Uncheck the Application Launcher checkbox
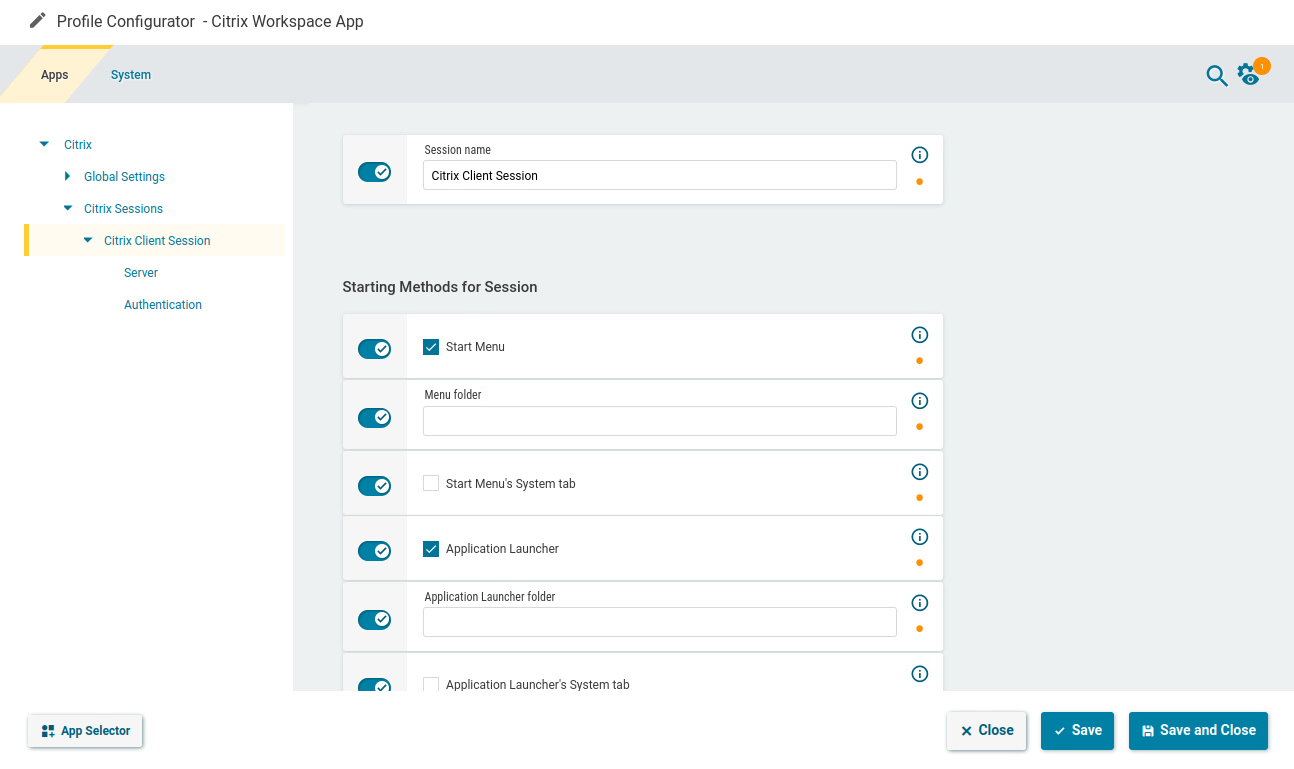1294x769 pixels. pyautogui.click(x=430, y=548)
